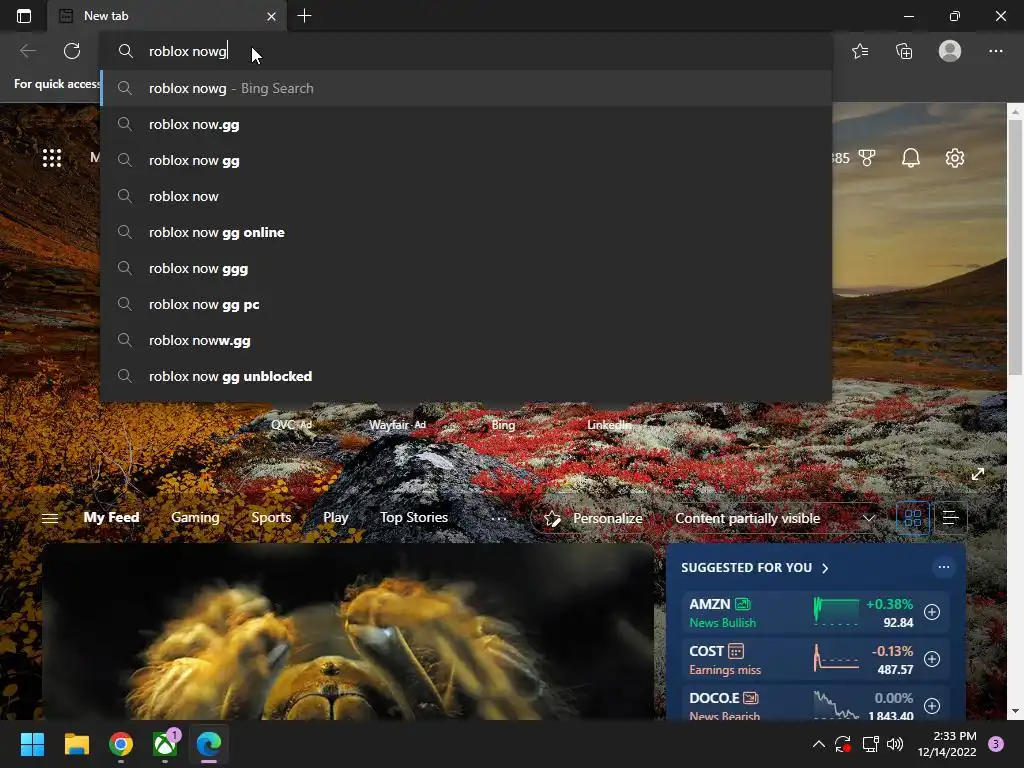Open the app launcher grid icon
Image resolution: width=1024 pixels, height=768 pixels.
[x=52, y=158]
